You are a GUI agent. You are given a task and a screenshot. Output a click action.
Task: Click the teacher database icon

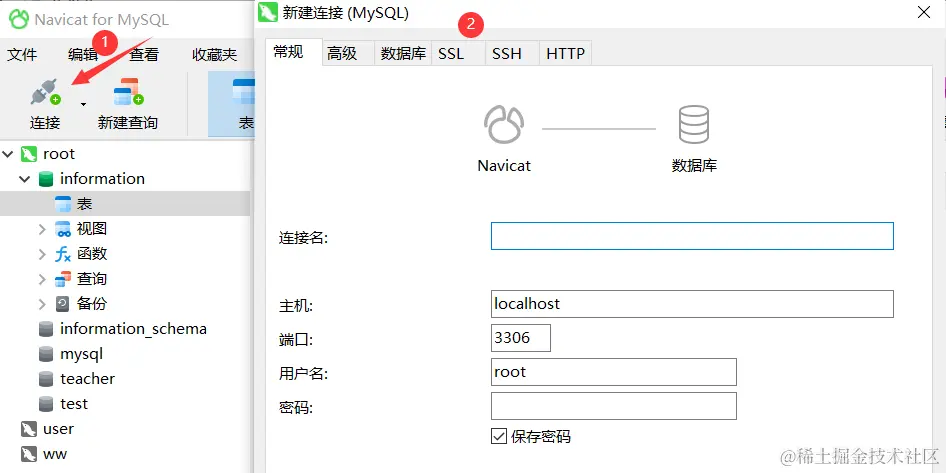(x=45, y=379)
